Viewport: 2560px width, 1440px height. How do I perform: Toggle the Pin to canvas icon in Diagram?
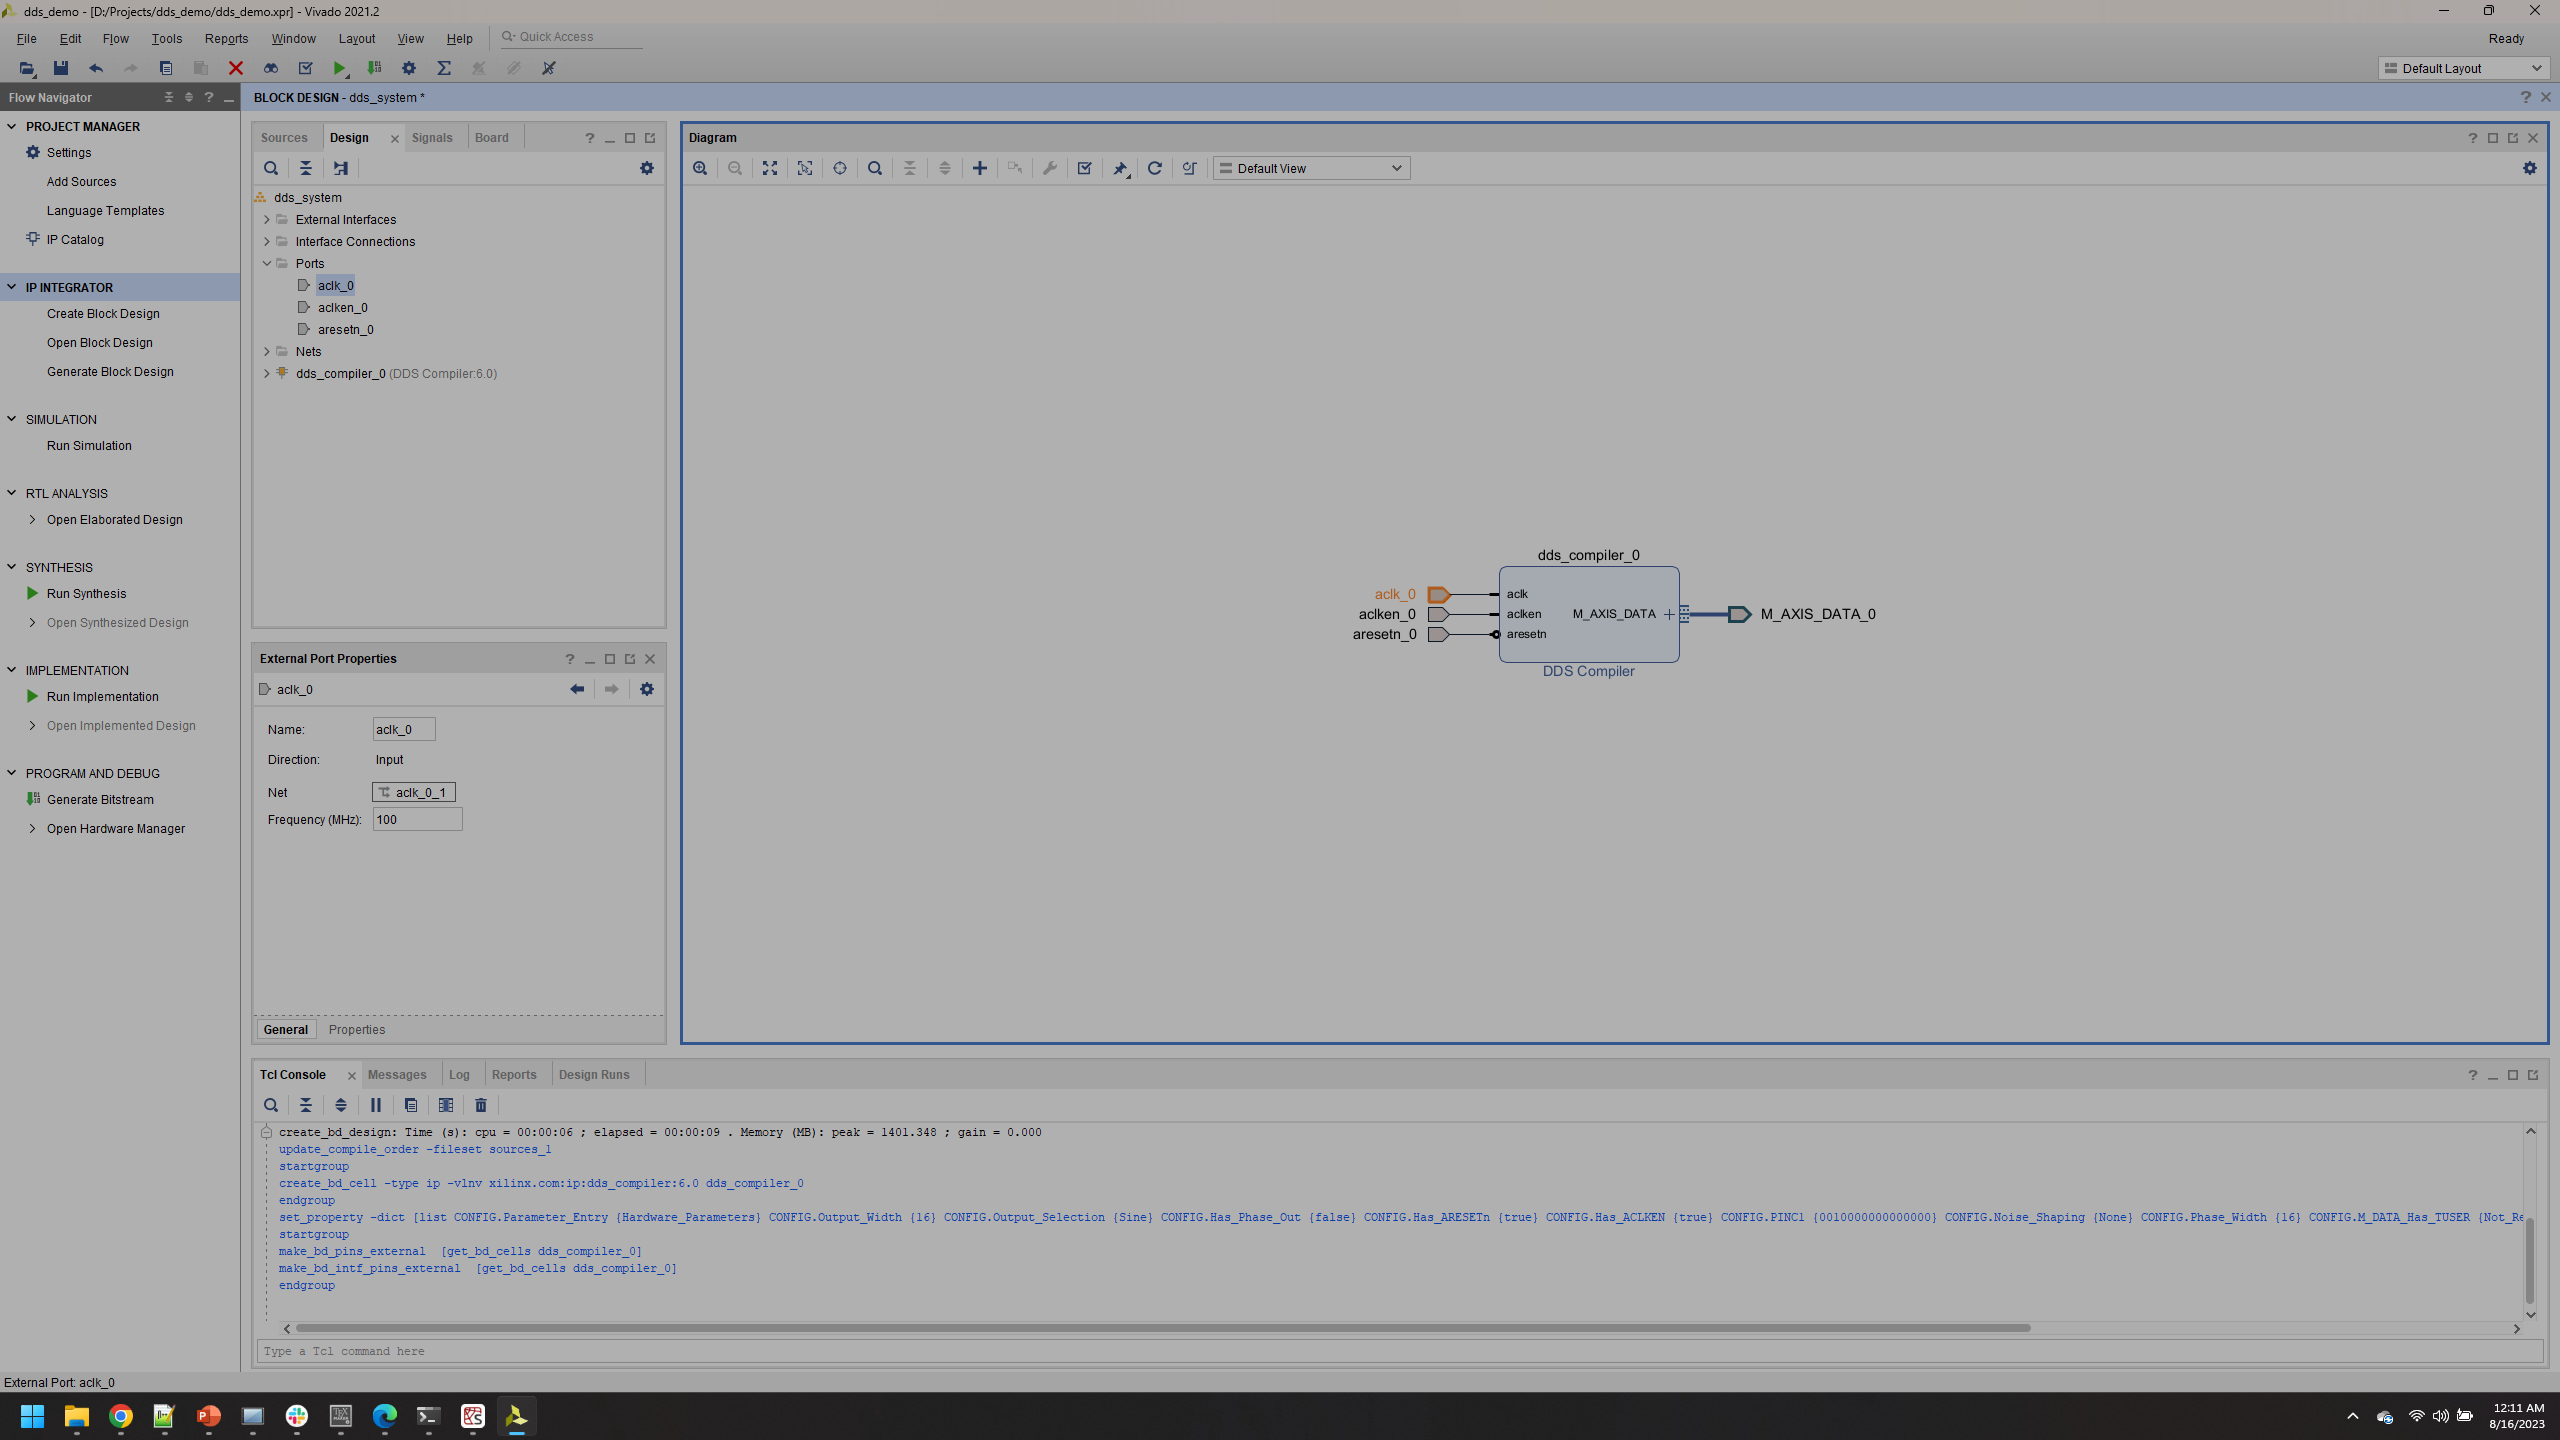[x=1120, y=168]
